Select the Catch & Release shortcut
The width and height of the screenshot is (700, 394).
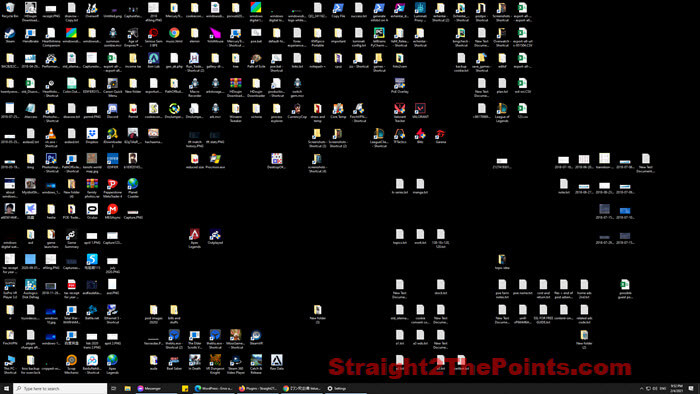(x=256, y=365)
